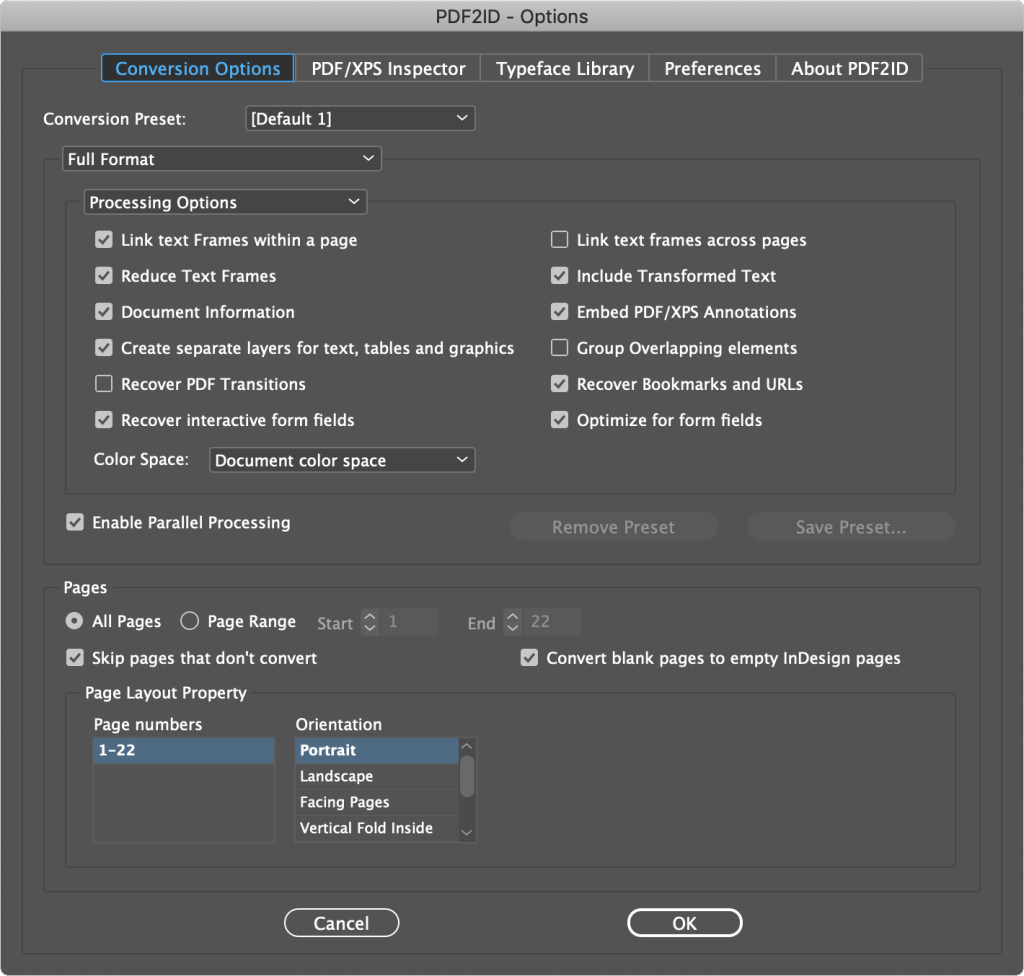Click the Cancel button

[x=342, y=922]
